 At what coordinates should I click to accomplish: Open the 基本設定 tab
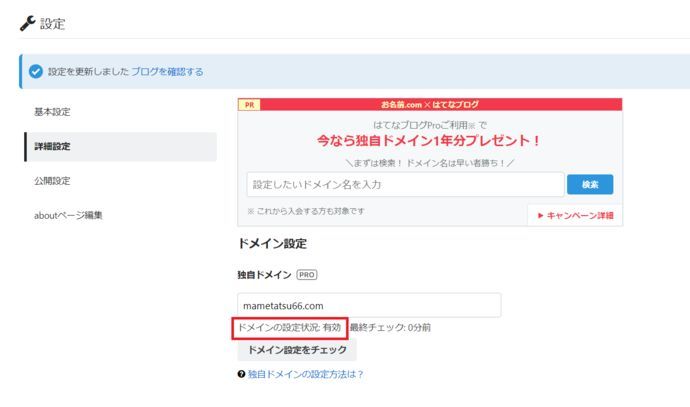(x=52, y=112)
